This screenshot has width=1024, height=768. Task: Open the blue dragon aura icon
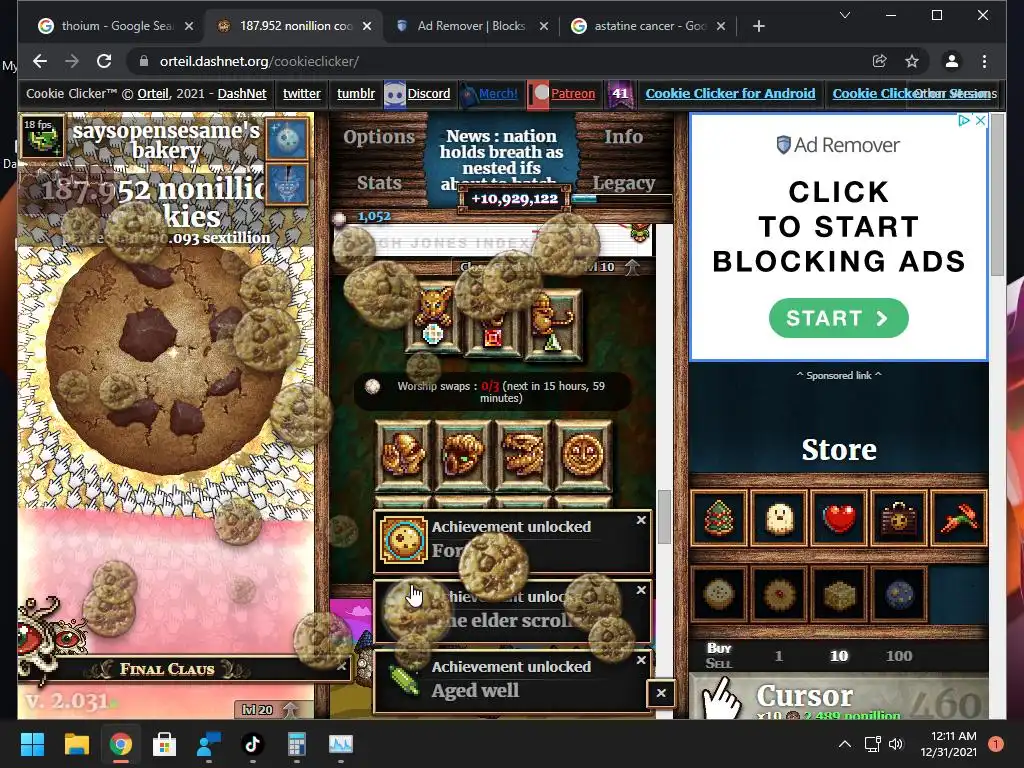[x=287, y=184]
